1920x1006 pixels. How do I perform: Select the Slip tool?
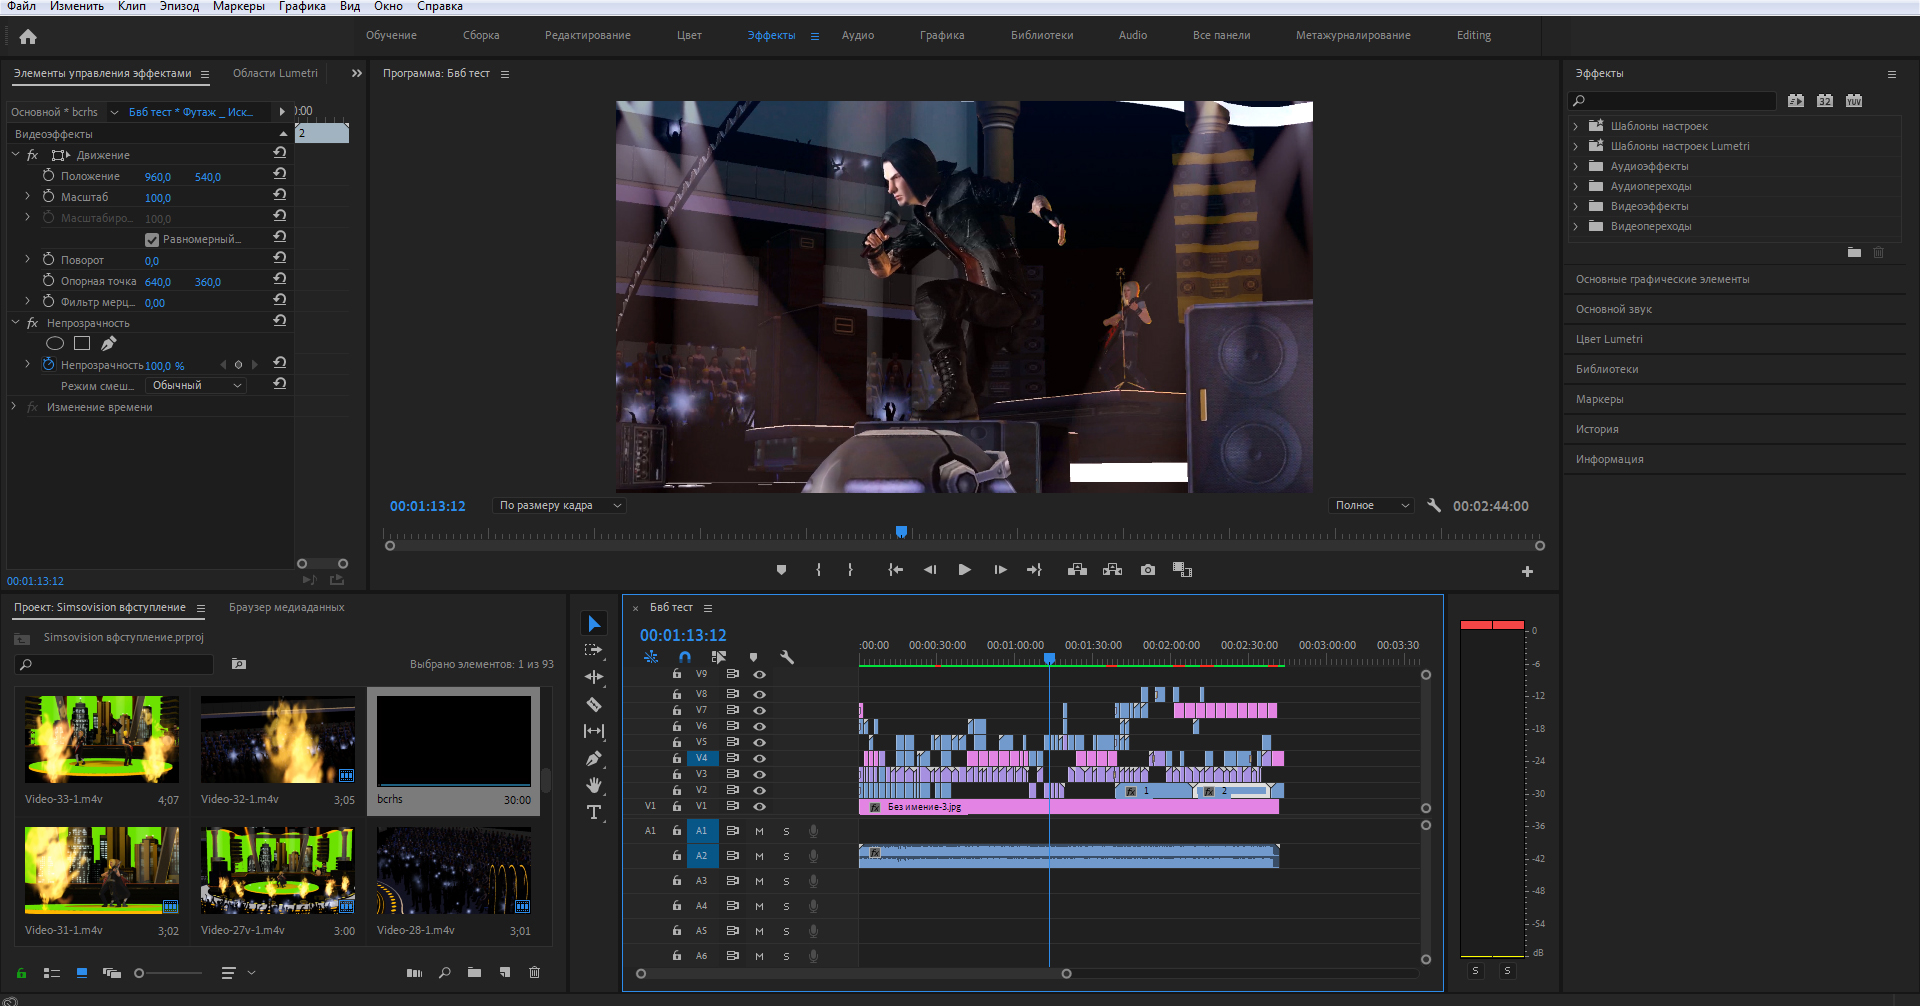click(594, 731)
